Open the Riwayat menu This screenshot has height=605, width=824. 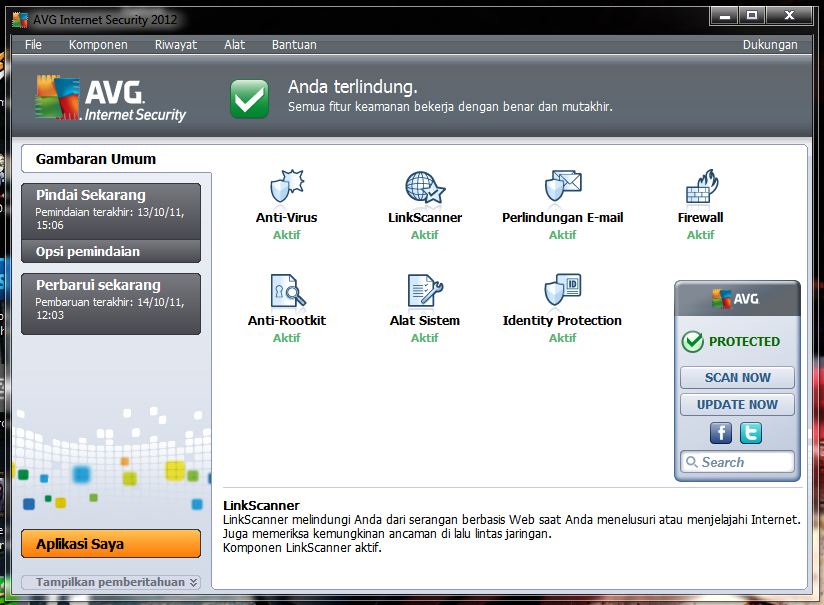coord(176,45)
